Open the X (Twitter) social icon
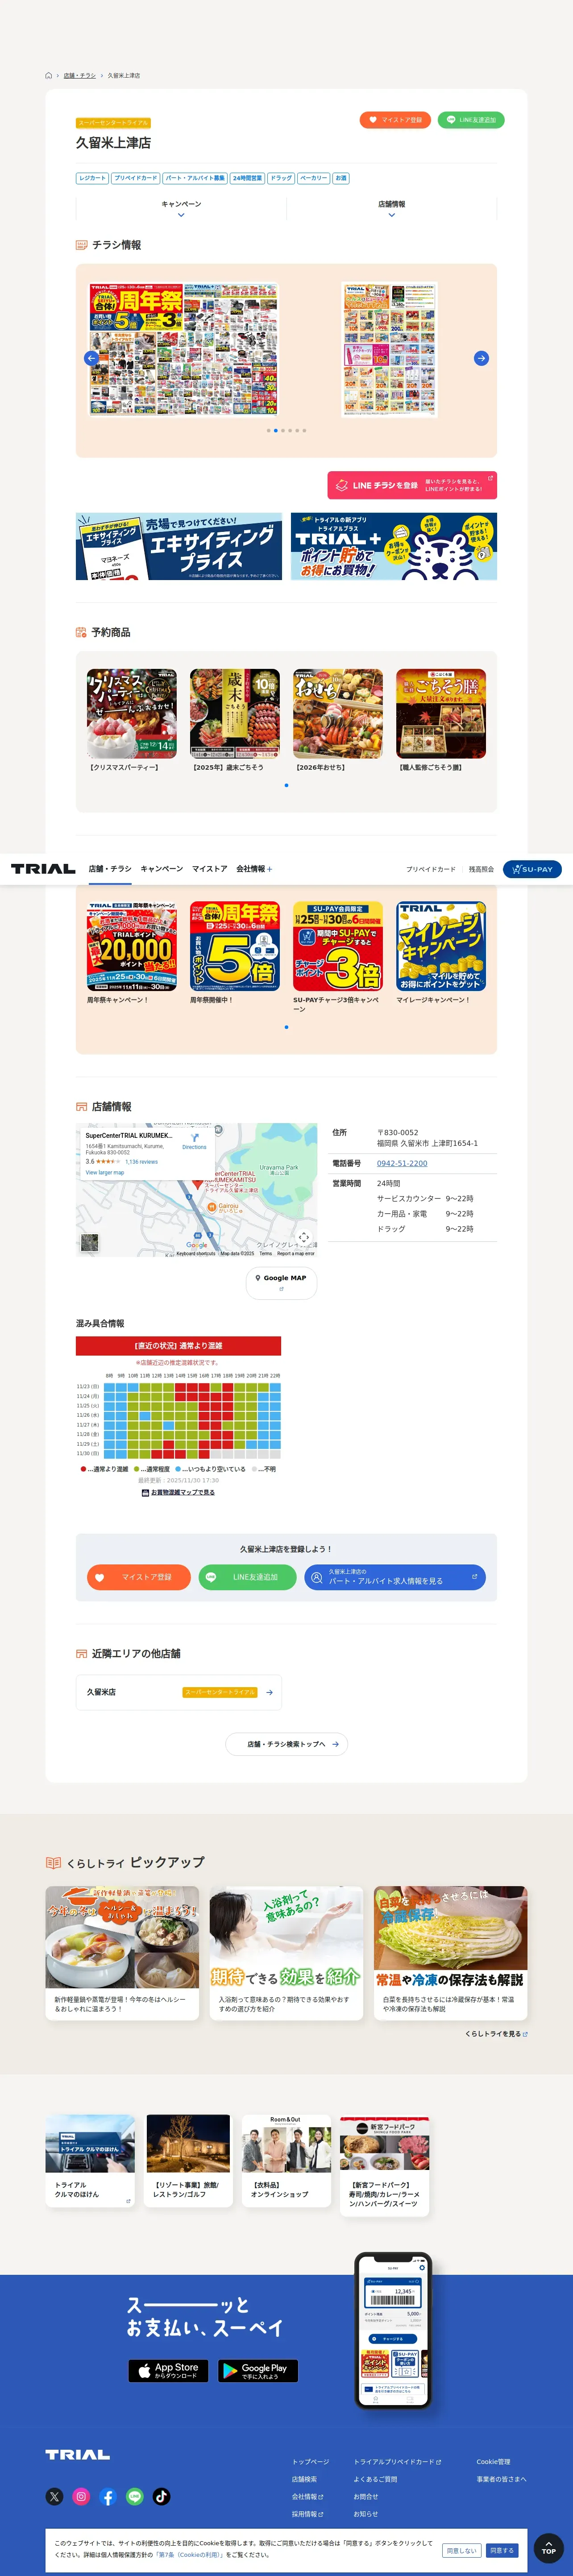Viewport: 573px width, 2576px height. (x=54, y=2496)
